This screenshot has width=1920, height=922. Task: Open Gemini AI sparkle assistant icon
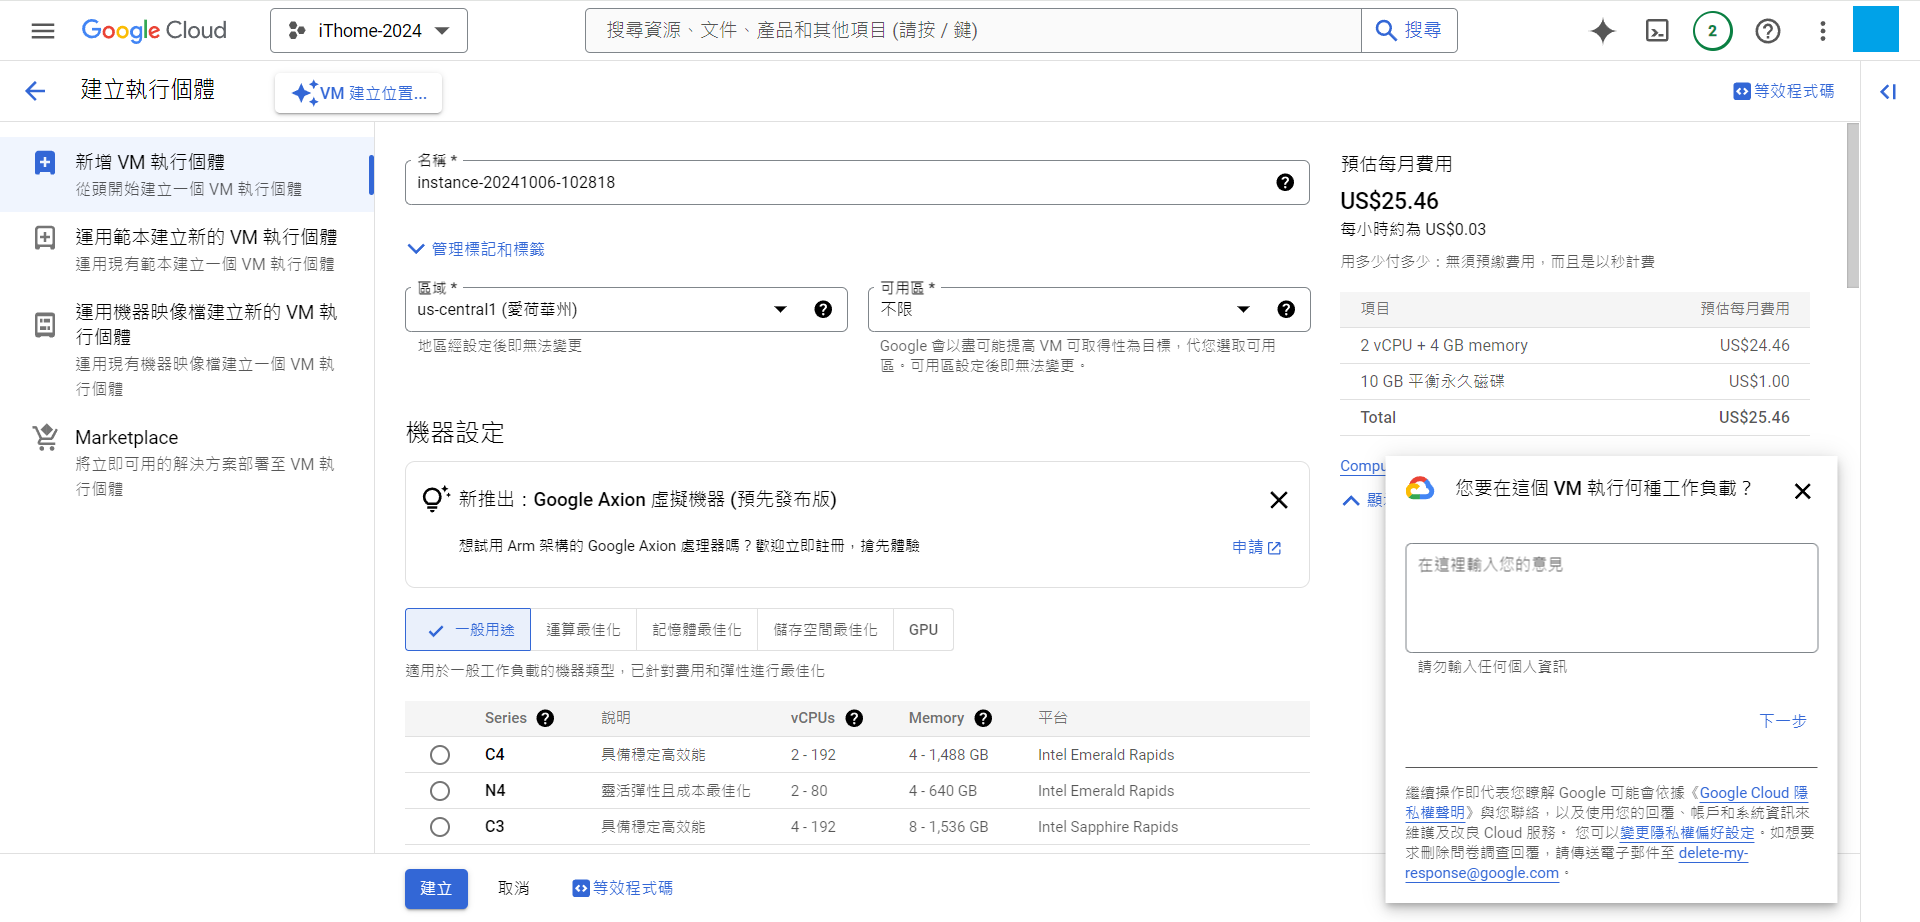tap(1603, 31)
